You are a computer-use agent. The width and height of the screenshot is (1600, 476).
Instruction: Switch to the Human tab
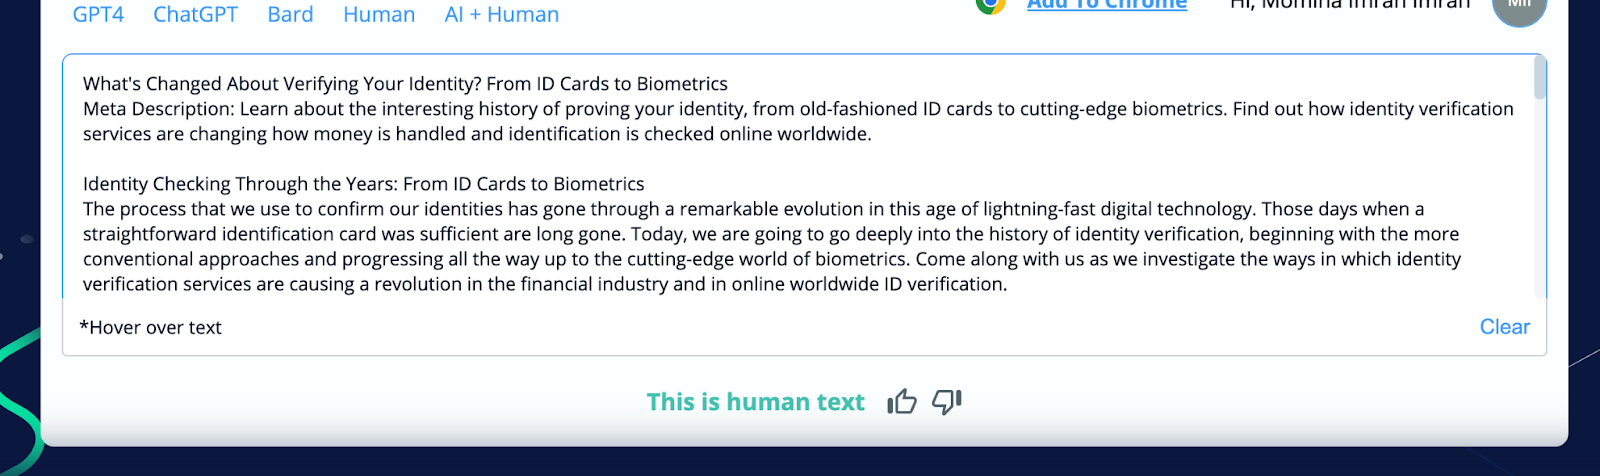379,14
